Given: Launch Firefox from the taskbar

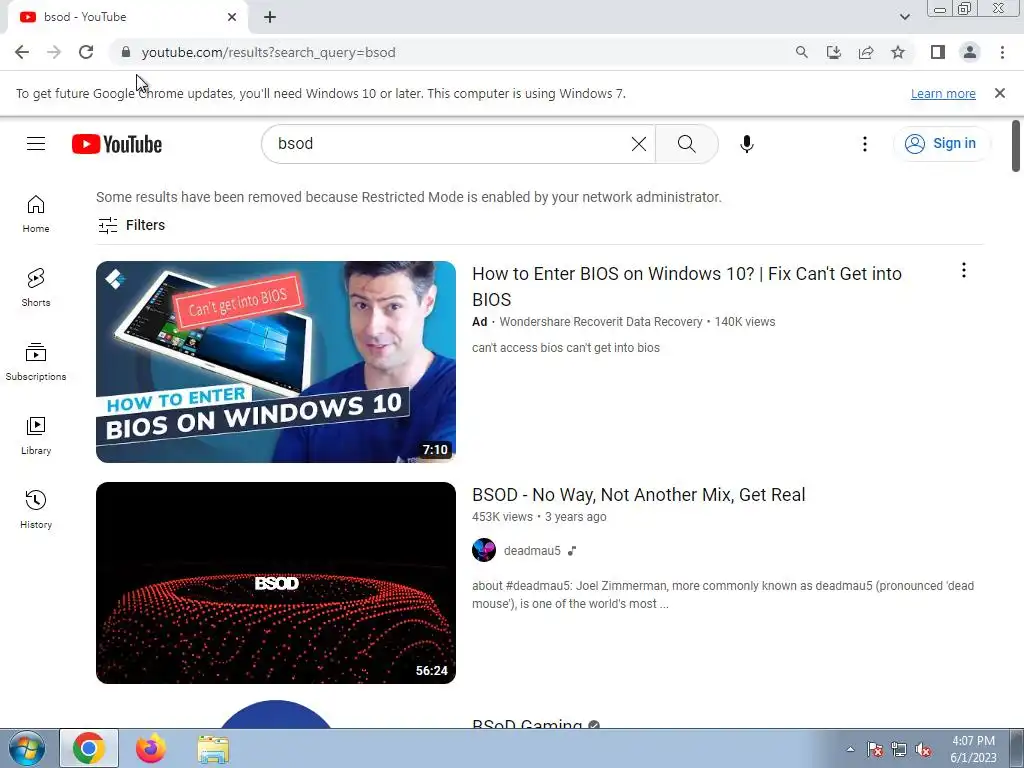Looking at the screenshot, I should pos(151,748).
